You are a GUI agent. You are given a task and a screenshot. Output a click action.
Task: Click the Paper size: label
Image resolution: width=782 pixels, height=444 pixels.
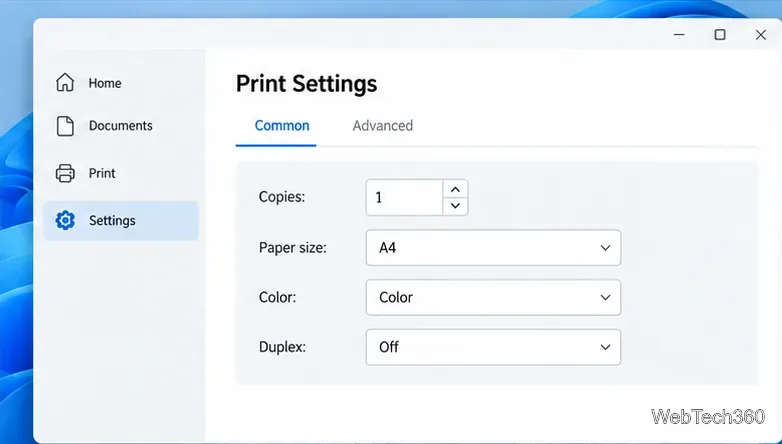293,247
